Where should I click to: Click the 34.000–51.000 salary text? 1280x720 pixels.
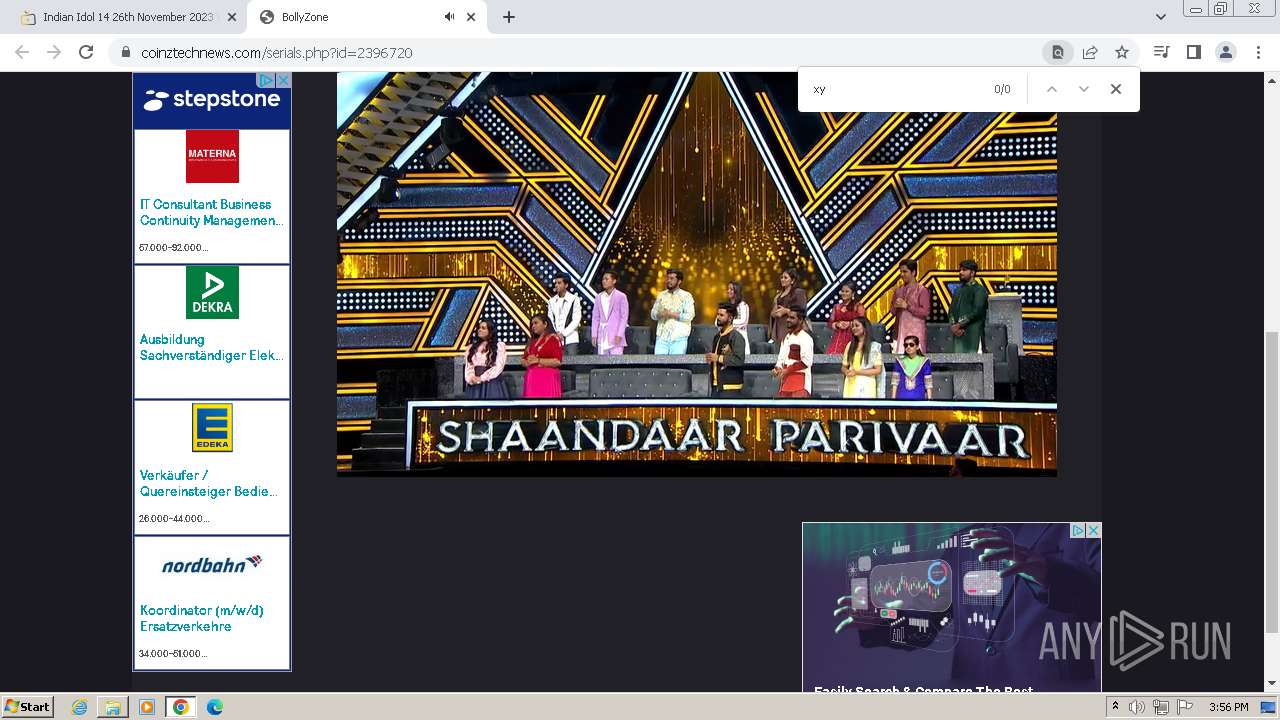coord(173,653)
